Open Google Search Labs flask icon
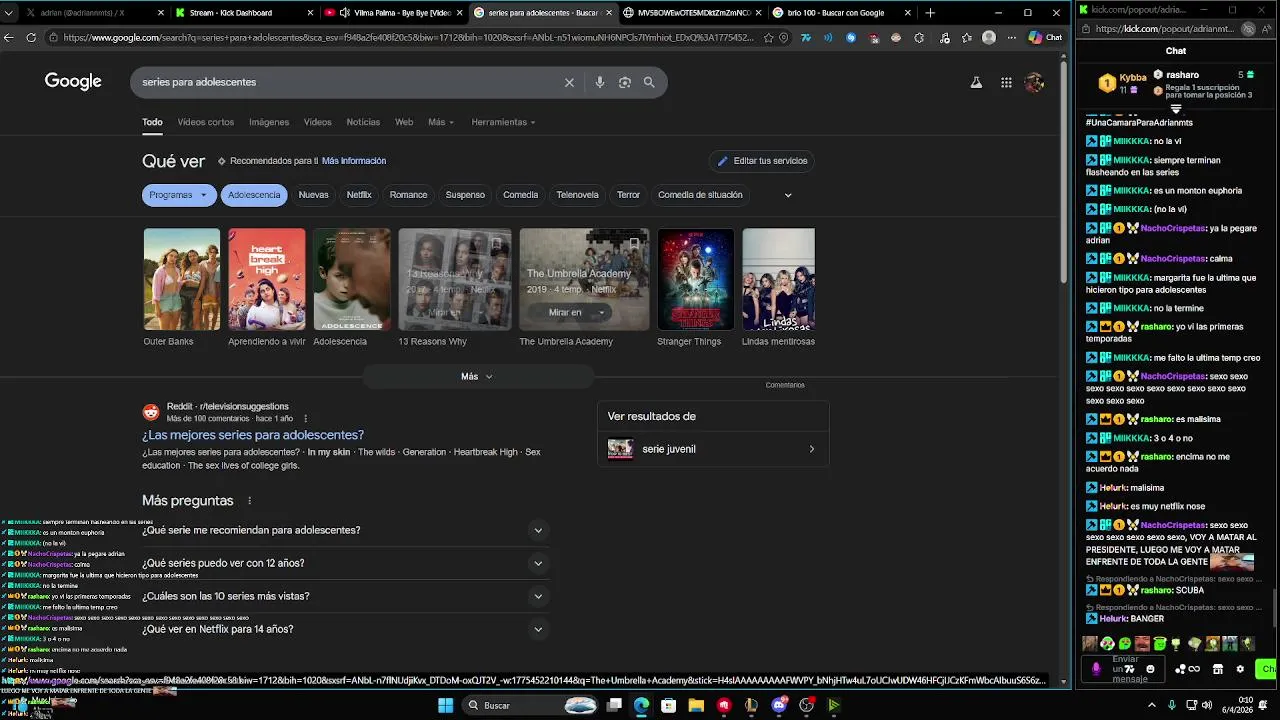 976,82
